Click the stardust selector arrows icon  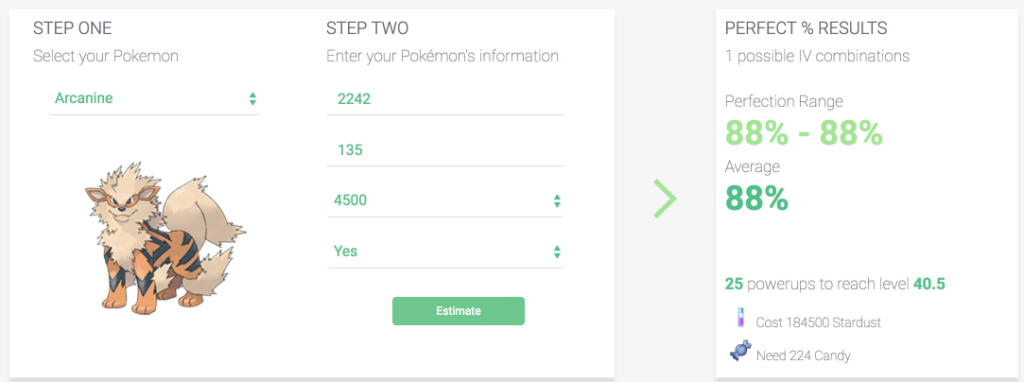(x=557, y=200)
